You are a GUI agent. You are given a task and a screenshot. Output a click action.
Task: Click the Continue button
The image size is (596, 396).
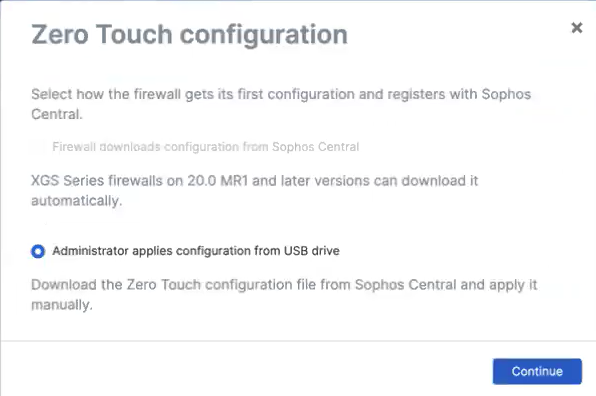pos(537,371)
